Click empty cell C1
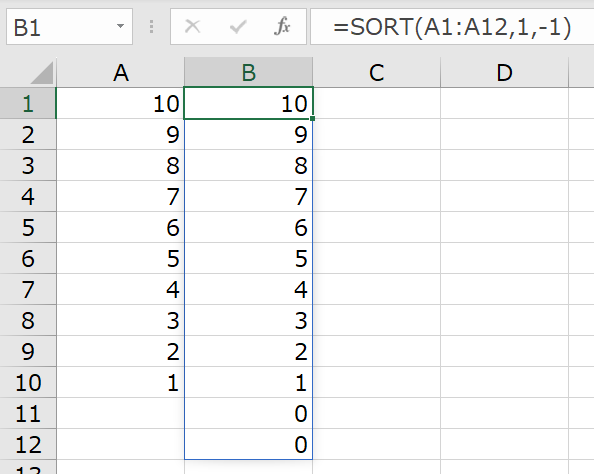The height and width of the screenshot is (474, 594). point(377,103)
